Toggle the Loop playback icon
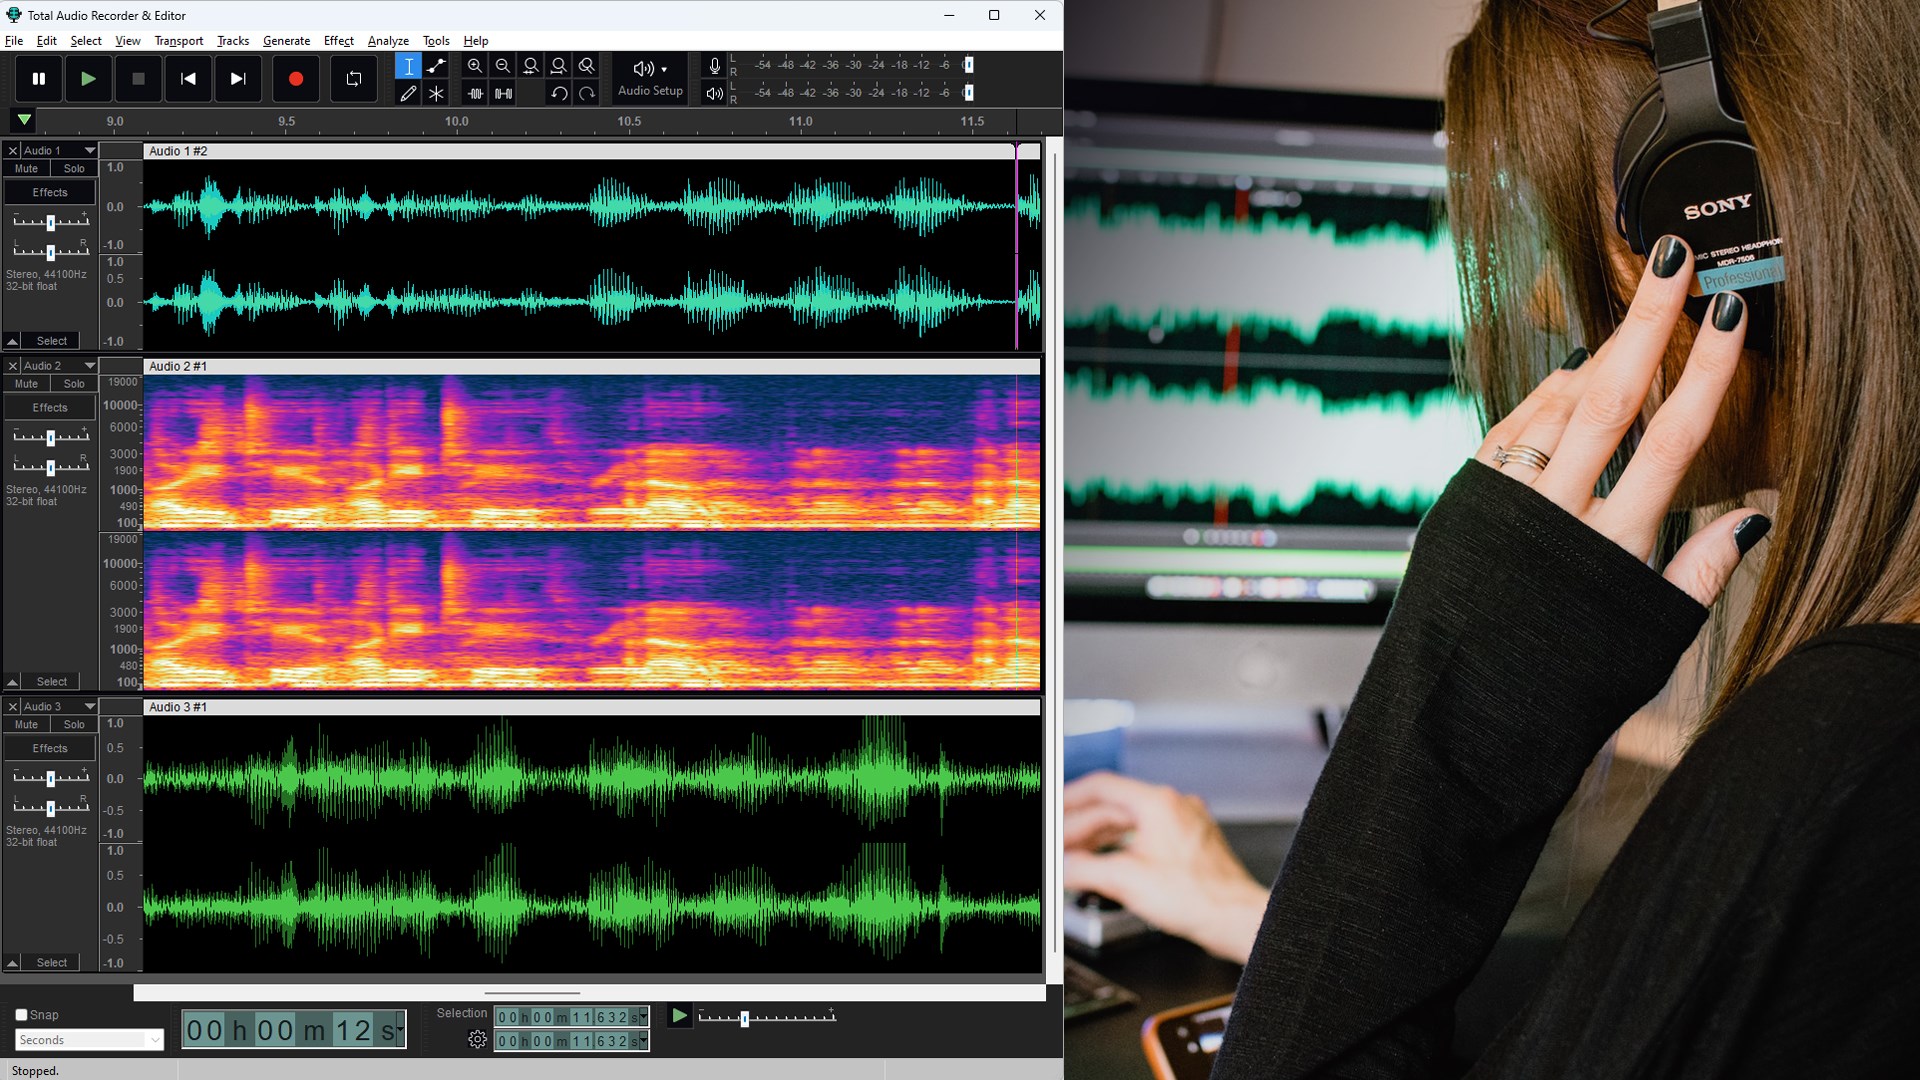 [x=353, y=79]
